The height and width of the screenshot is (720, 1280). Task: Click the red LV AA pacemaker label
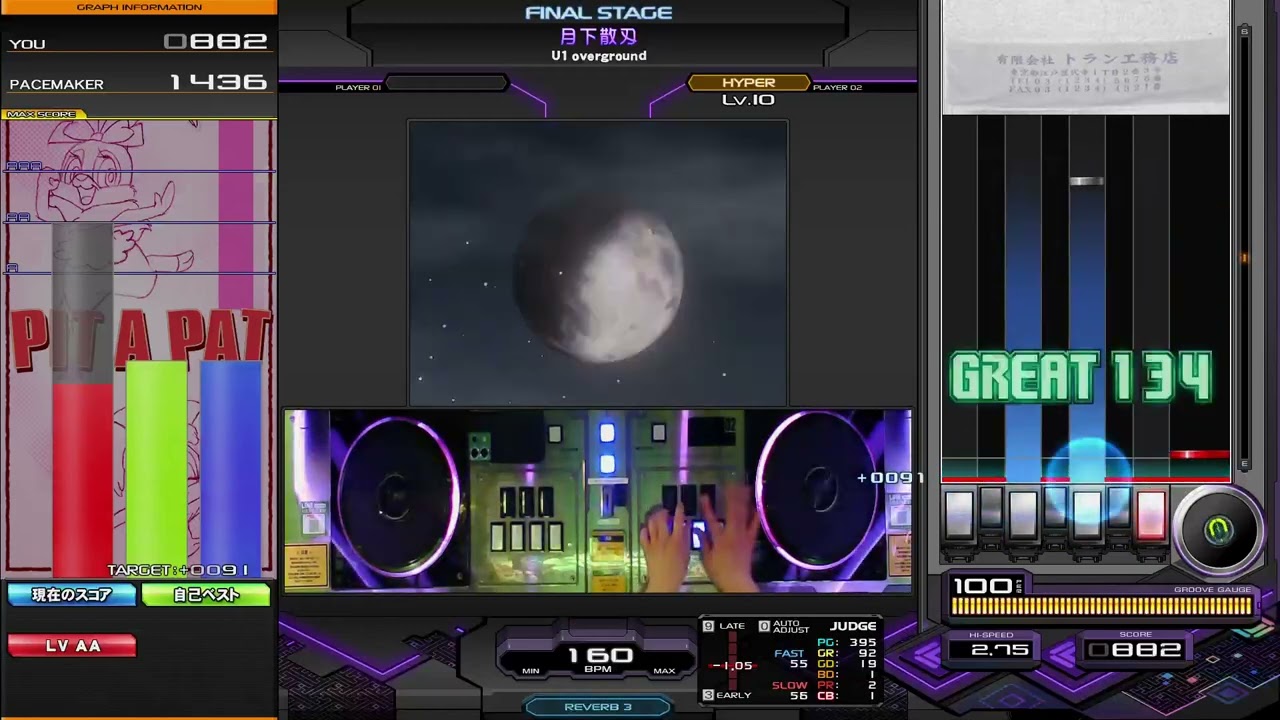(x=72, y=646)
